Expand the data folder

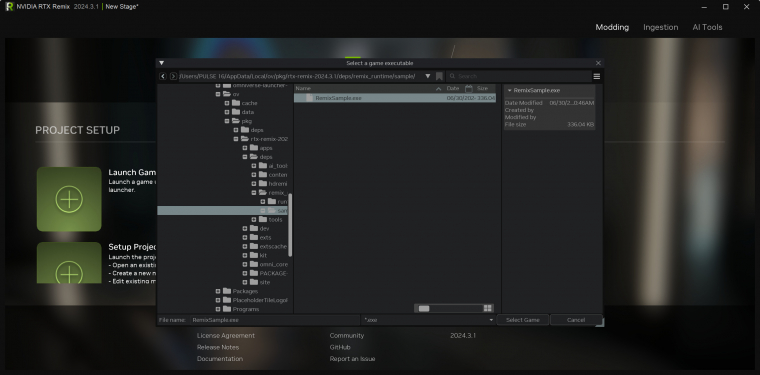227,112
